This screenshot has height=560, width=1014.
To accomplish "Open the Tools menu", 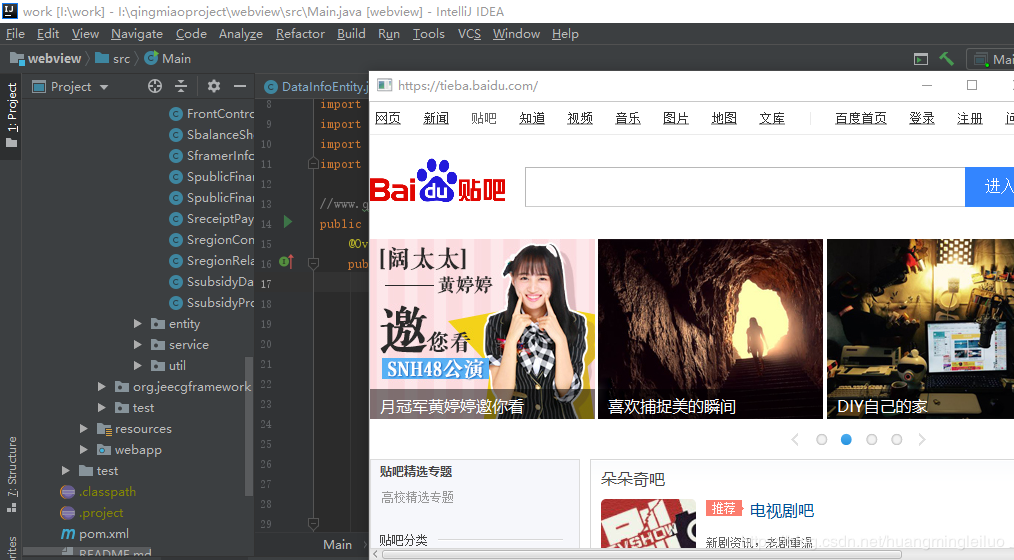I will pos(429,34).
